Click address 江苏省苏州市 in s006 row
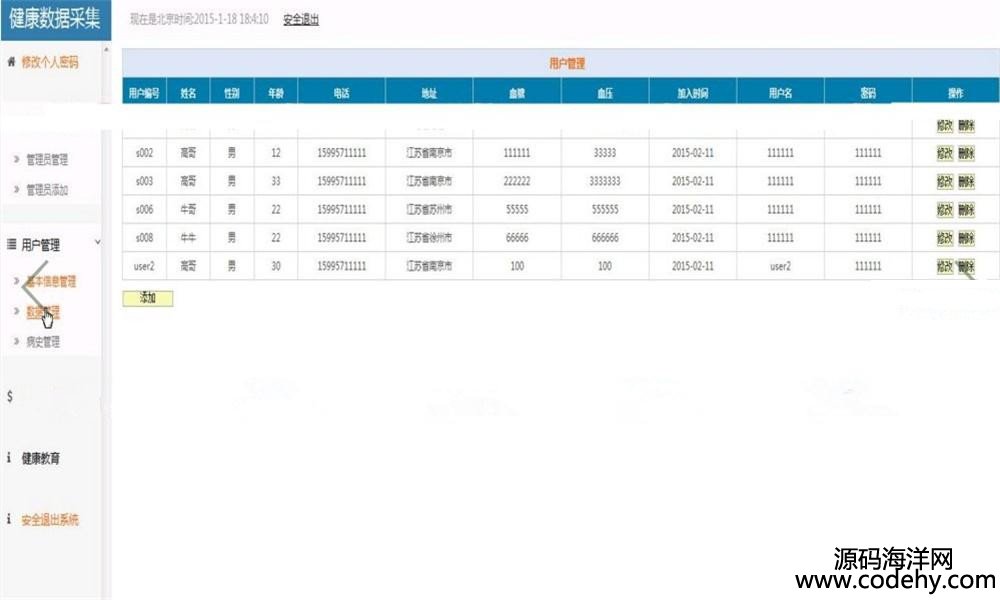This screenshot has width=1000, height=600. point(429,210)
